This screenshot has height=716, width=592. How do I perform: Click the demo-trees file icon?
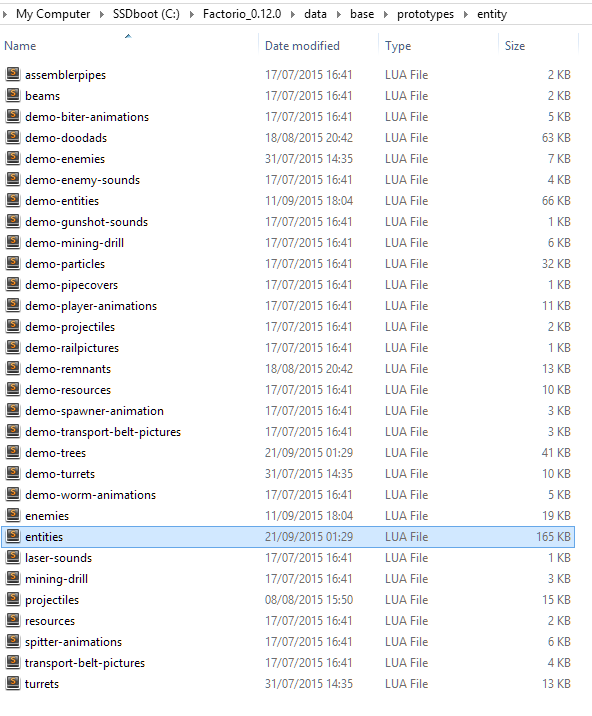(x=13, y=452)
